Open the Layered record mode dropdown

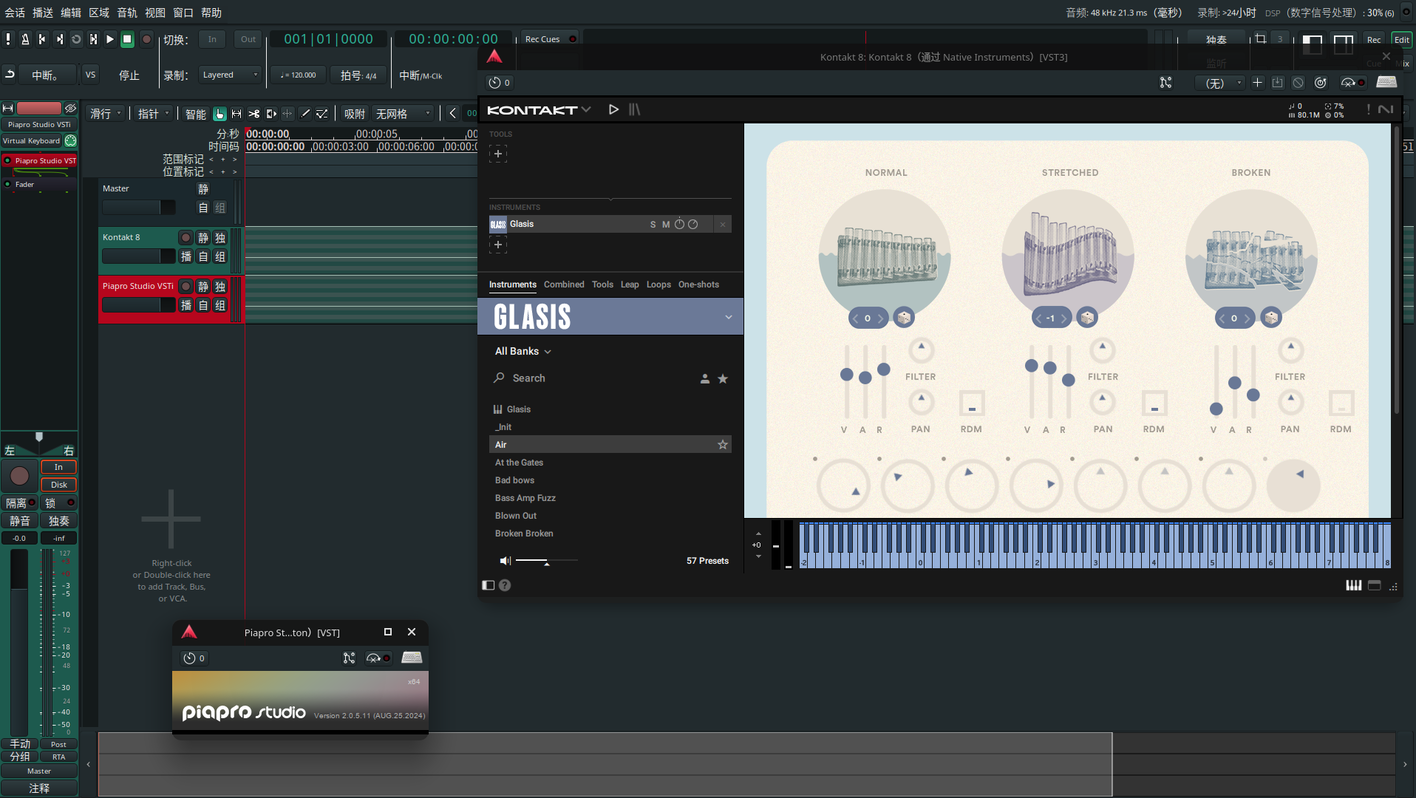click(229, 75)
